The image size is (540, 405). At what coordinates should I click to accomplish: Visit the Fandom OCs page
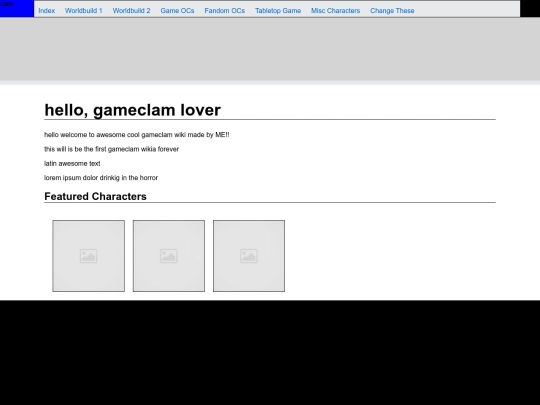click(225, 11)
